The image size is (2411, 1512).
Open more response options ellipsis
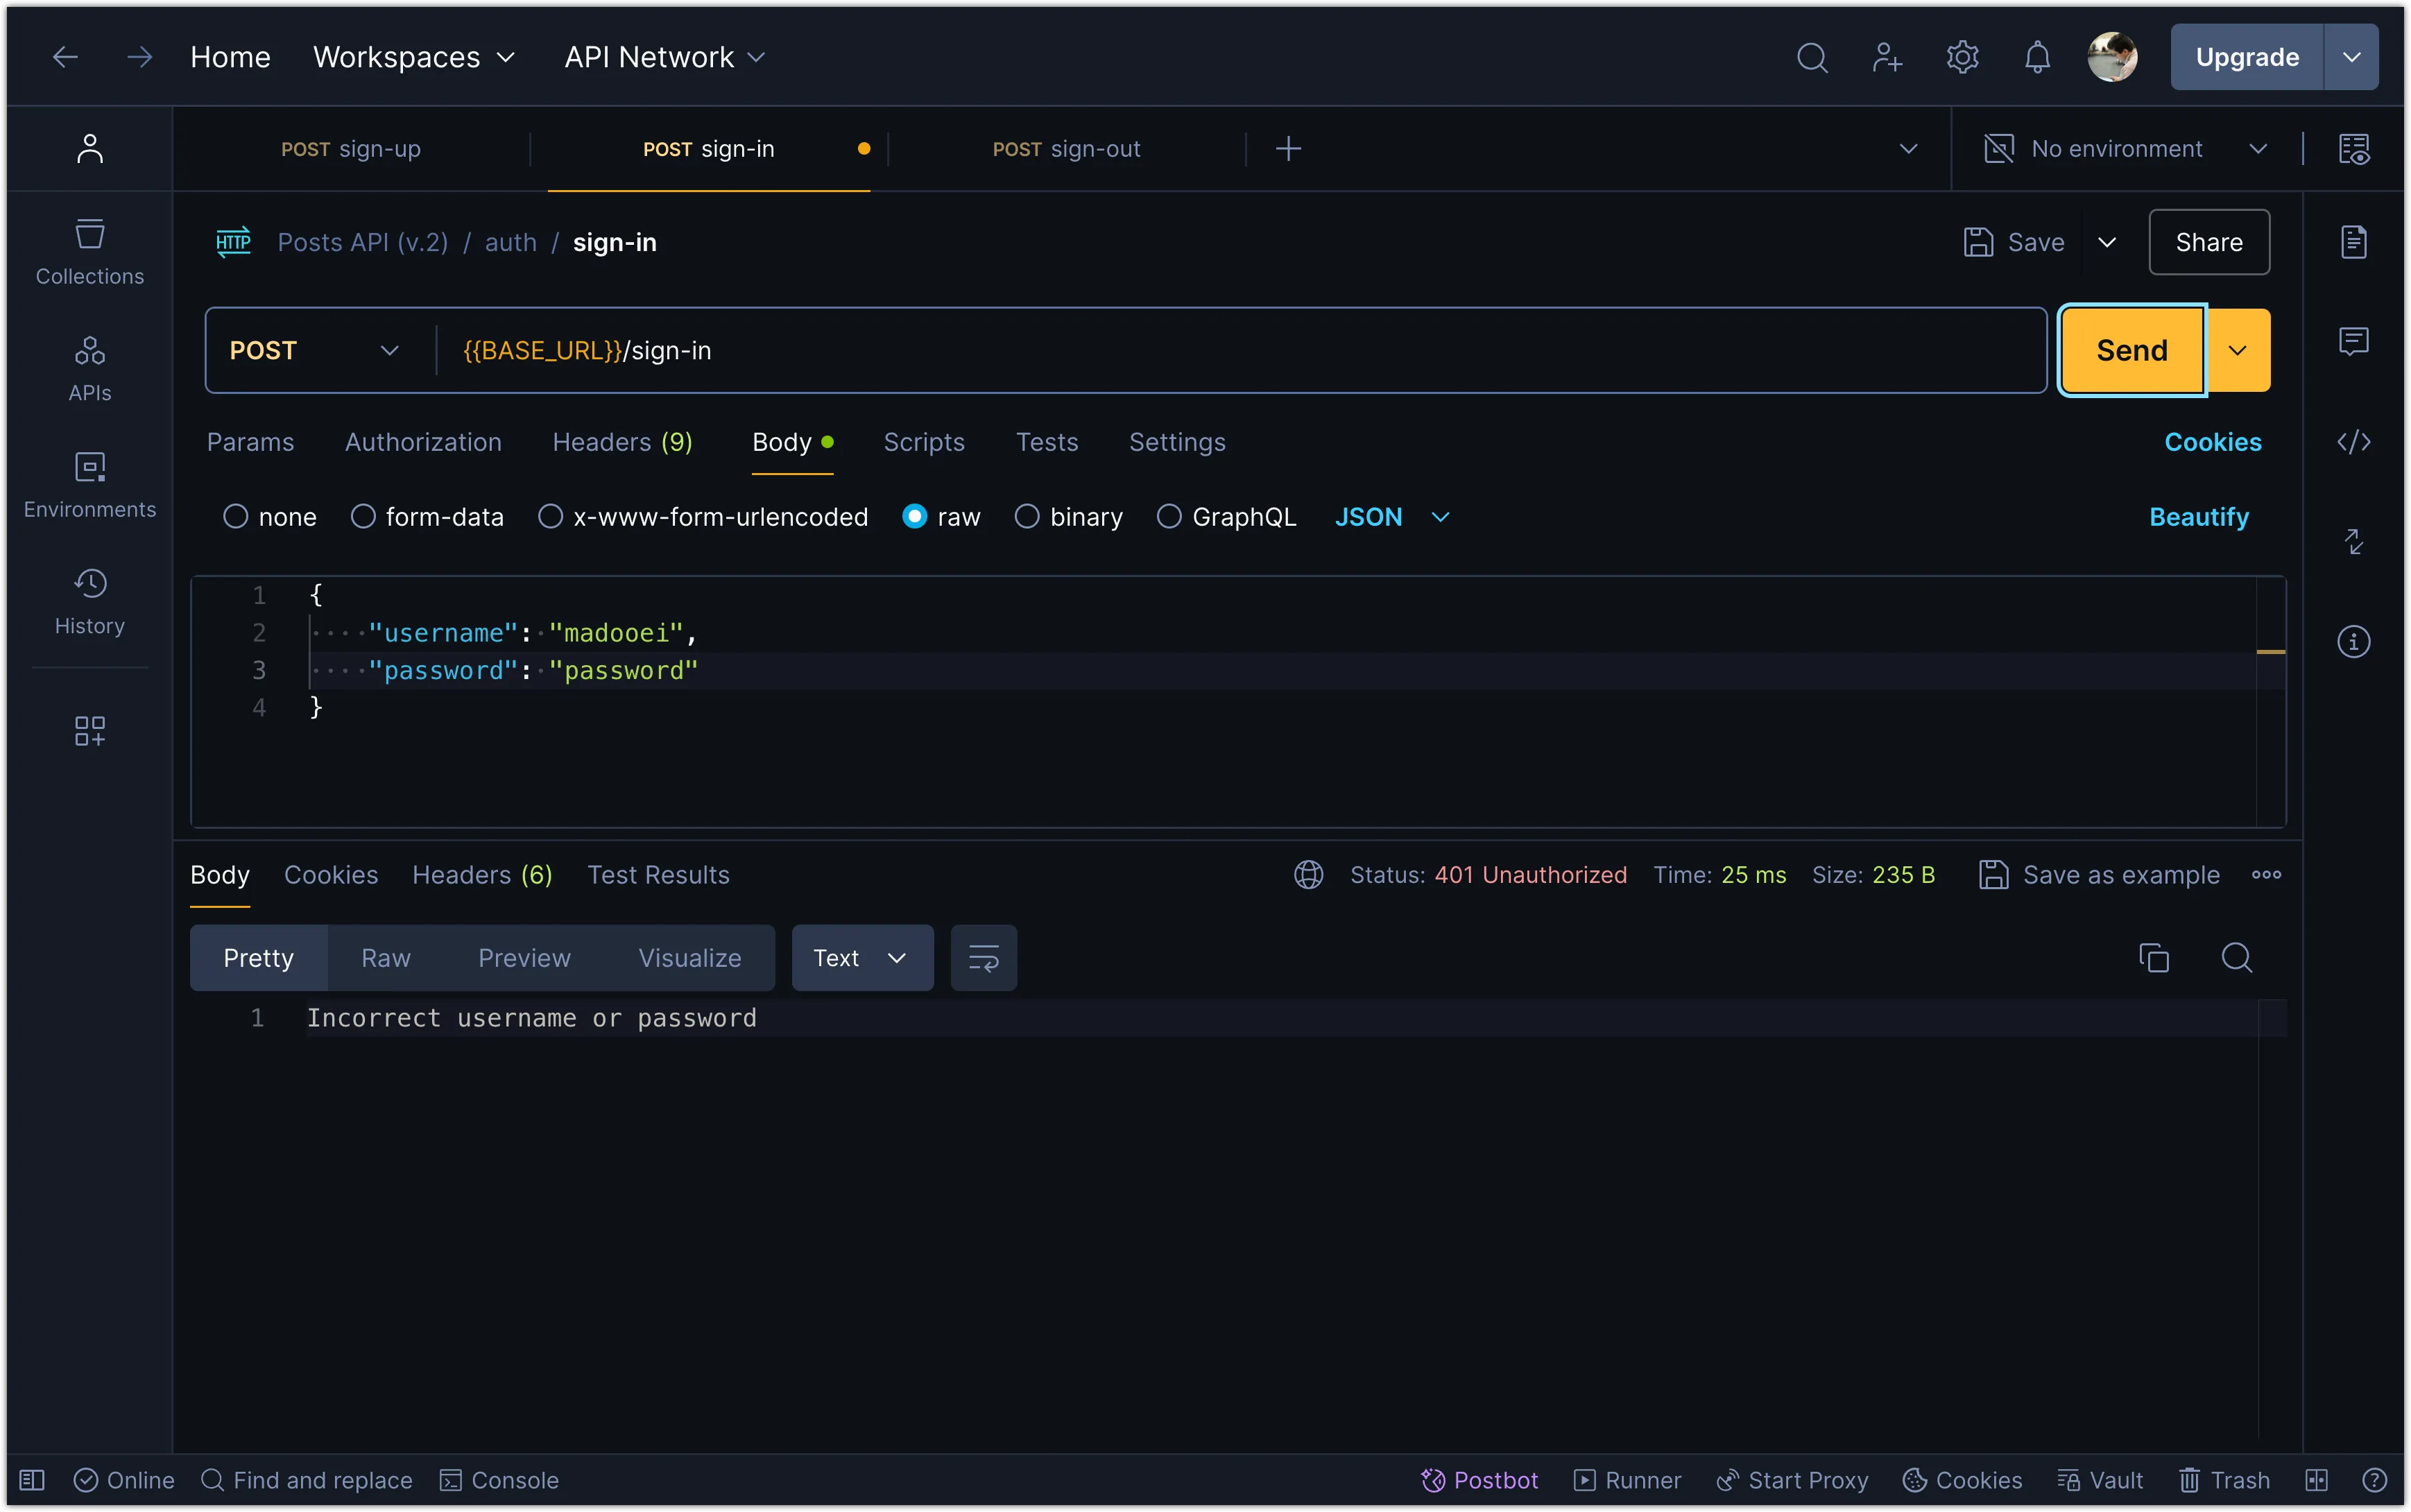click(x=2266, y=875)
